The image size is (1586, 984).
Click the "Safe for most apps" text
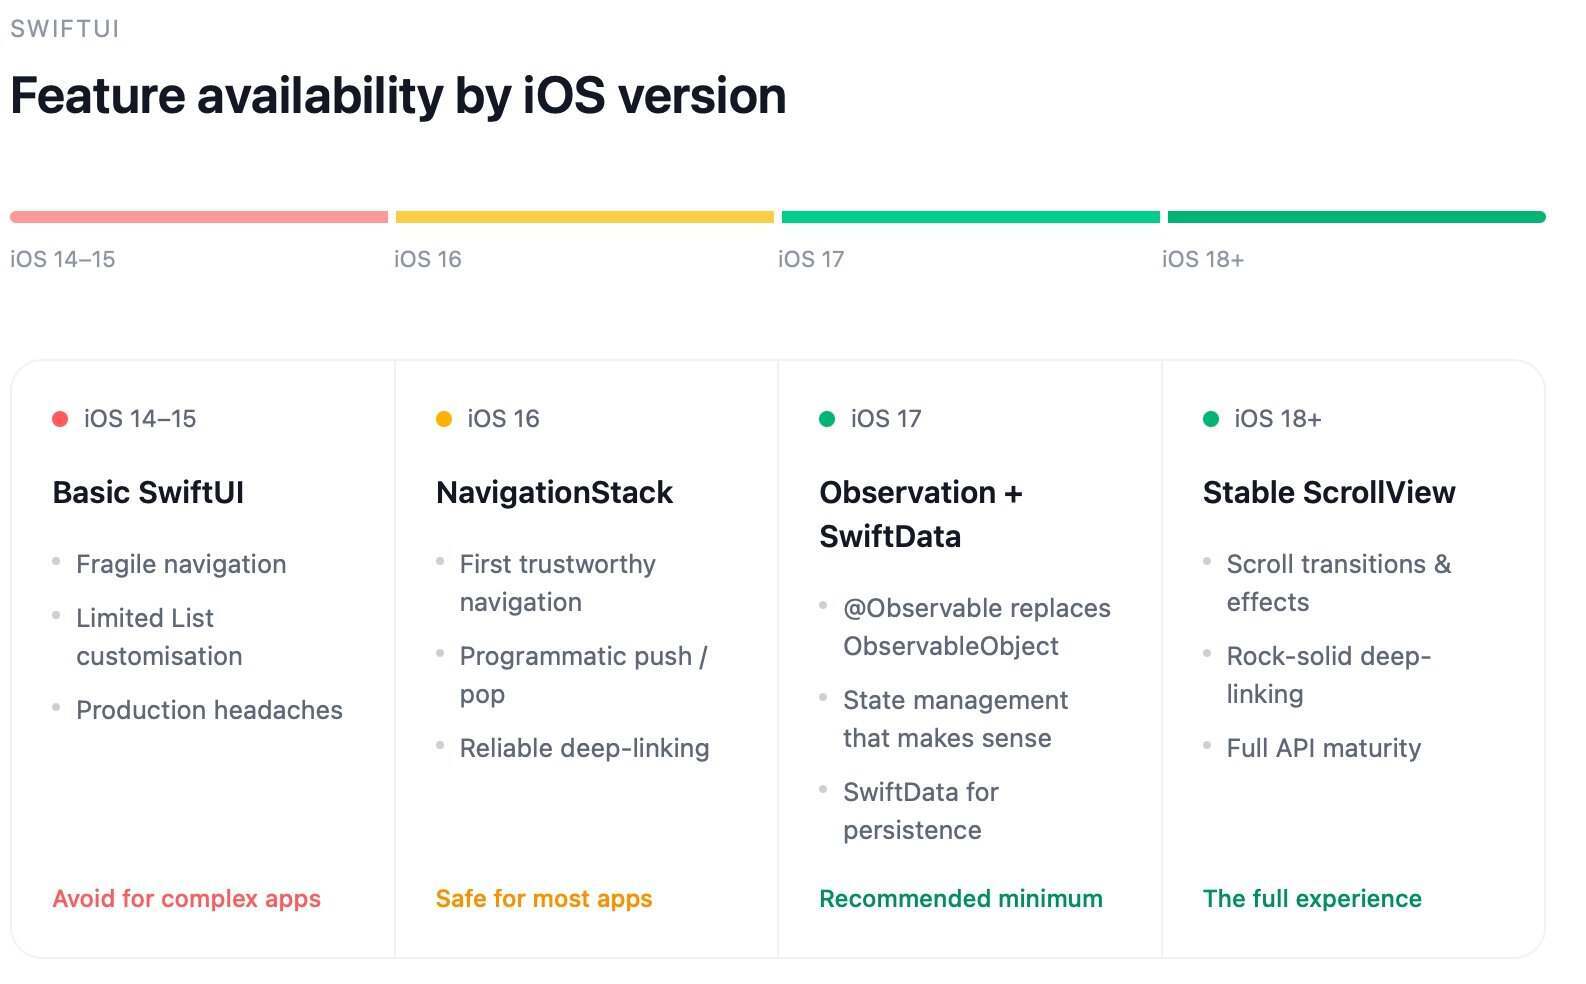[544, 899]
